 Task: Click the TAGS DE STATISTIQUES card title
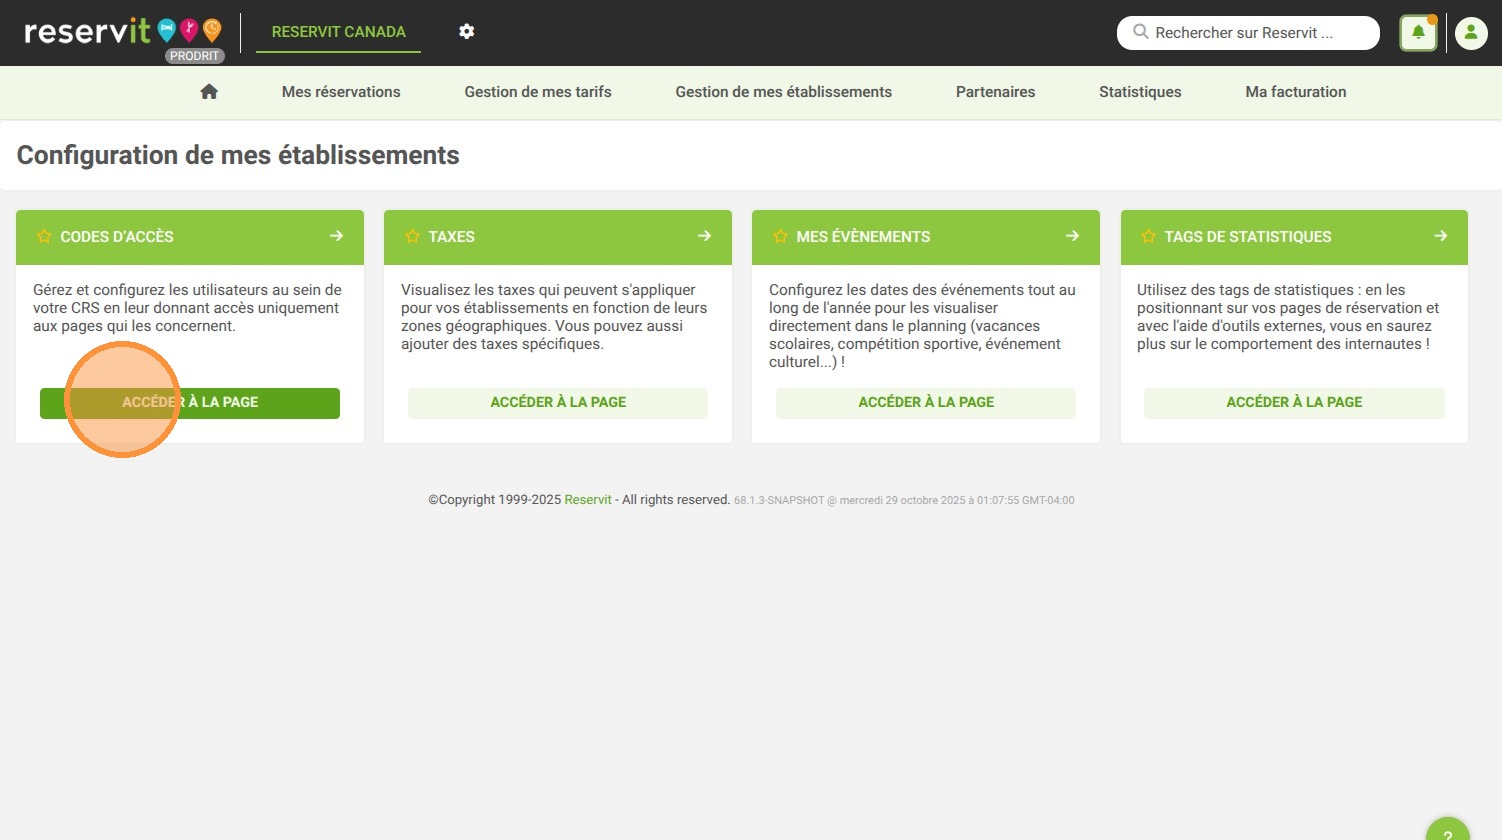click(1248, 237)
